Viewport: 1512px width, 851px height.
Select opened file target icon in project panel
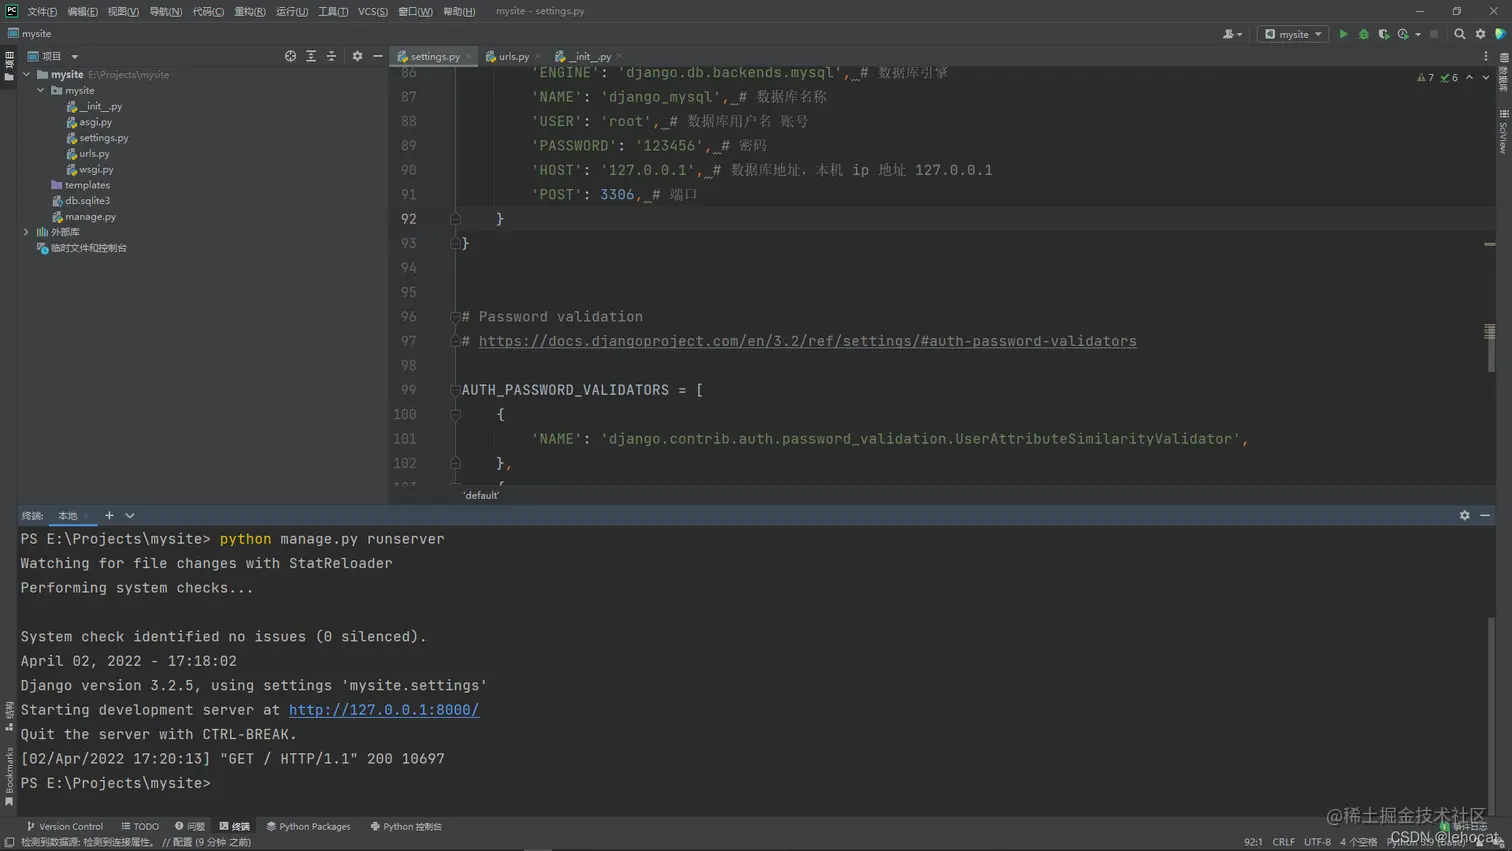(x=290, y=56)
